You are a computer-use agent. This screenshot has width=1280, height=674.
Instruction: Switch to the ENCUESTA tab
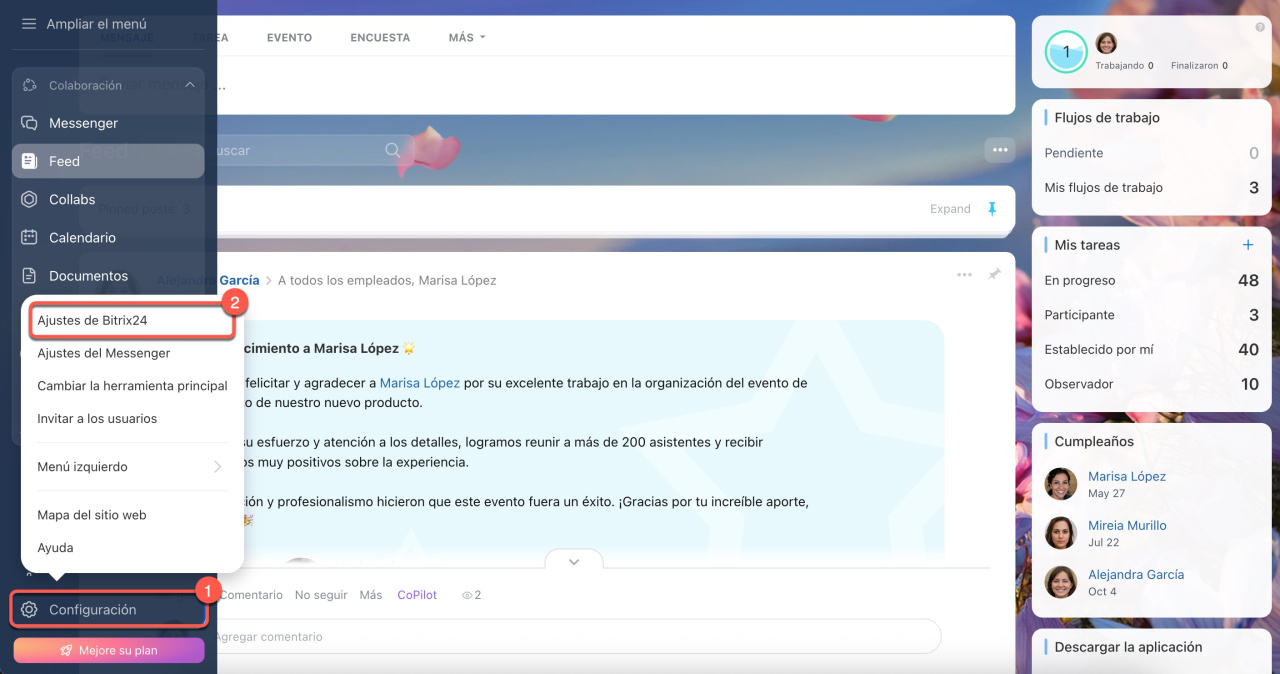coord(380,38)
